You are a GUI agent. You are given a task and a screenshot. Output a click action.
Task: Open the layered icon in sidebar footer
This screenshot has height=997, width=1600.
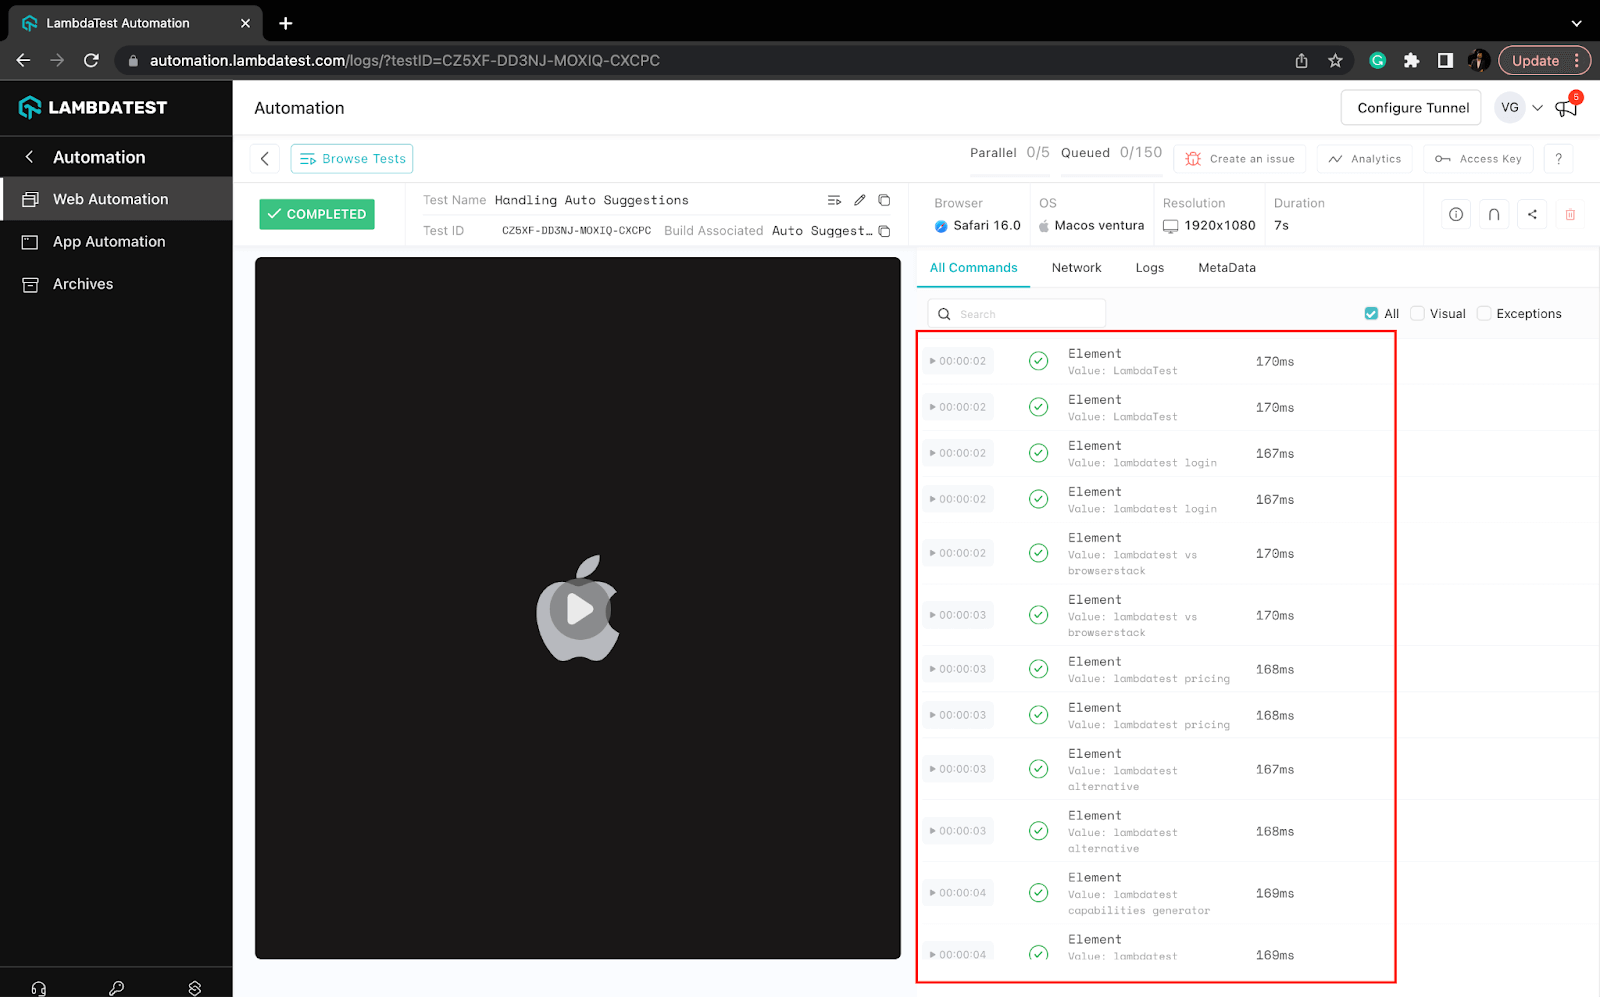(194, 988)
